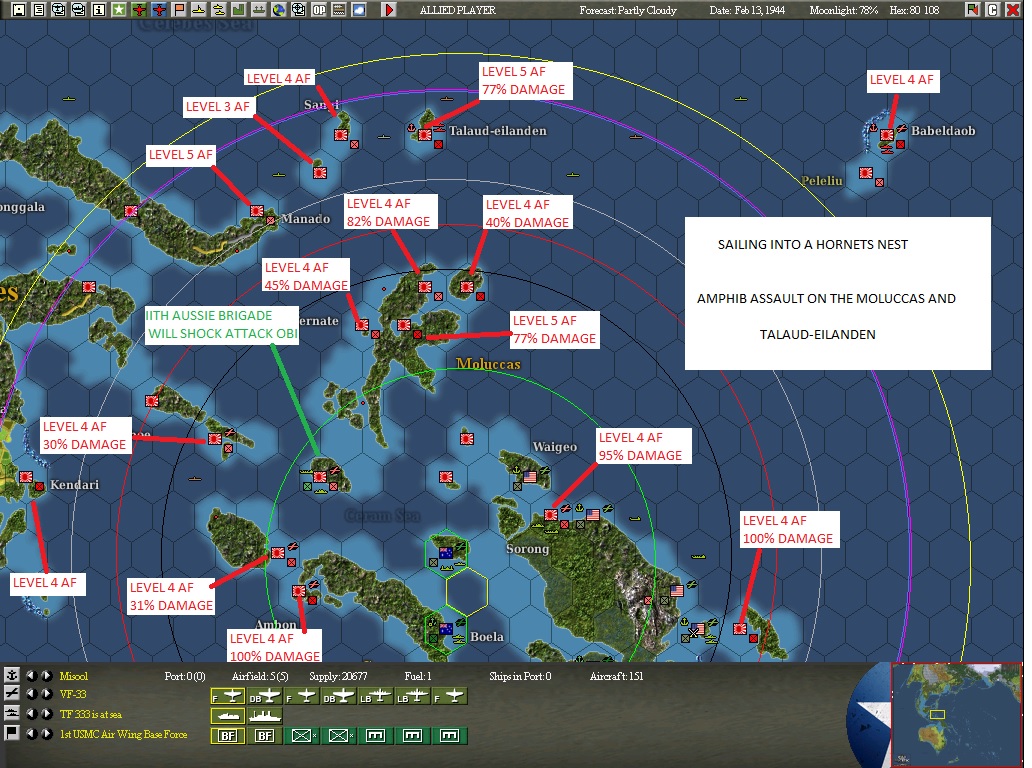
Task: Click the green and red flag icon
Action: pos(973,10)
